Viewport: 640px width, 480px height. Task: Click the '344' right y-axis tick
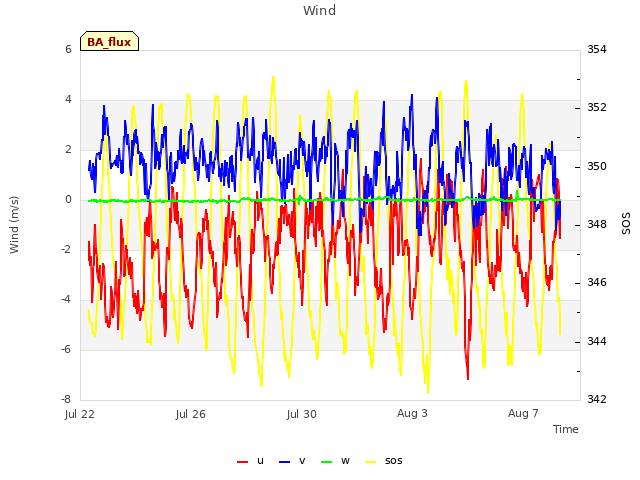597,341
